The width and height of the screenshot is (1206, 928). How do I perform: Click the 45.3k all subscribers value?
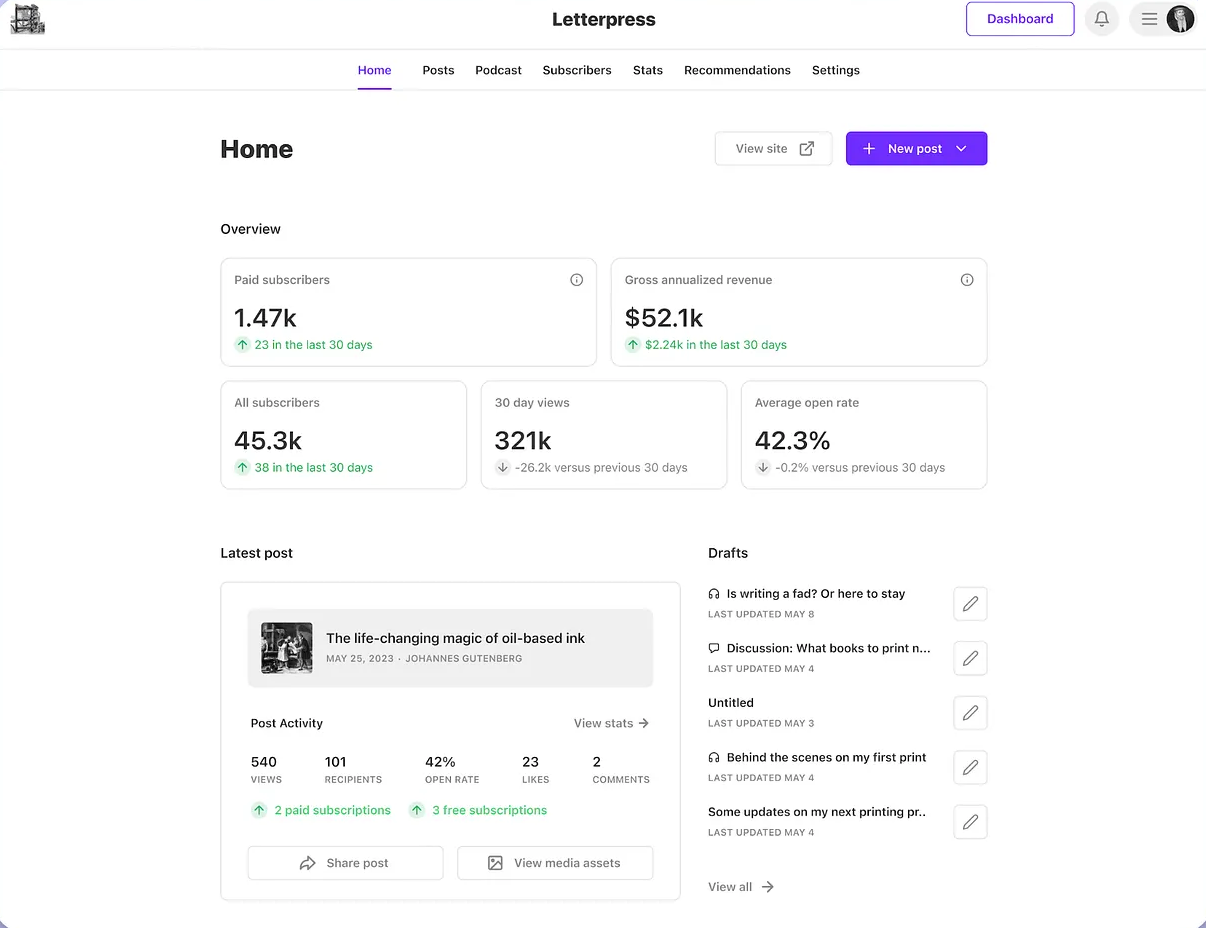(x=268, y=441)
